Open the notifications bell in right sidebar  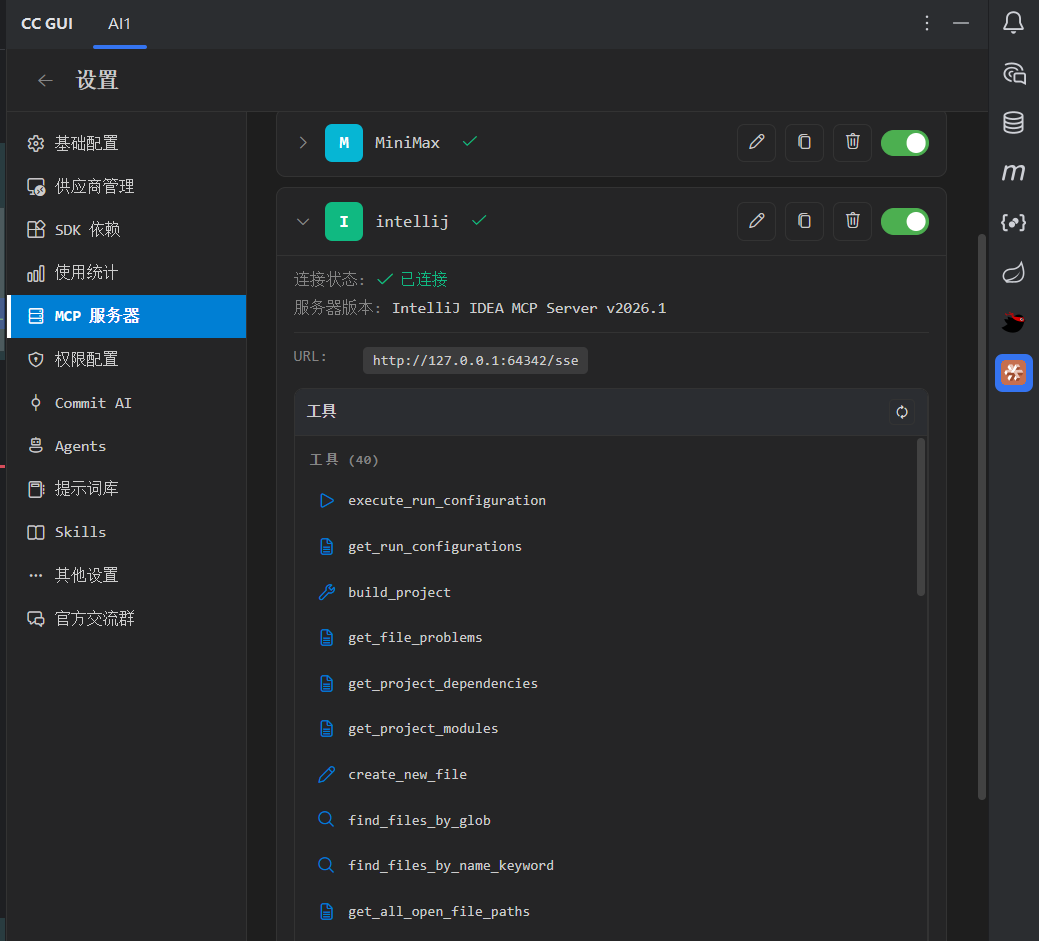[1013, 22]
